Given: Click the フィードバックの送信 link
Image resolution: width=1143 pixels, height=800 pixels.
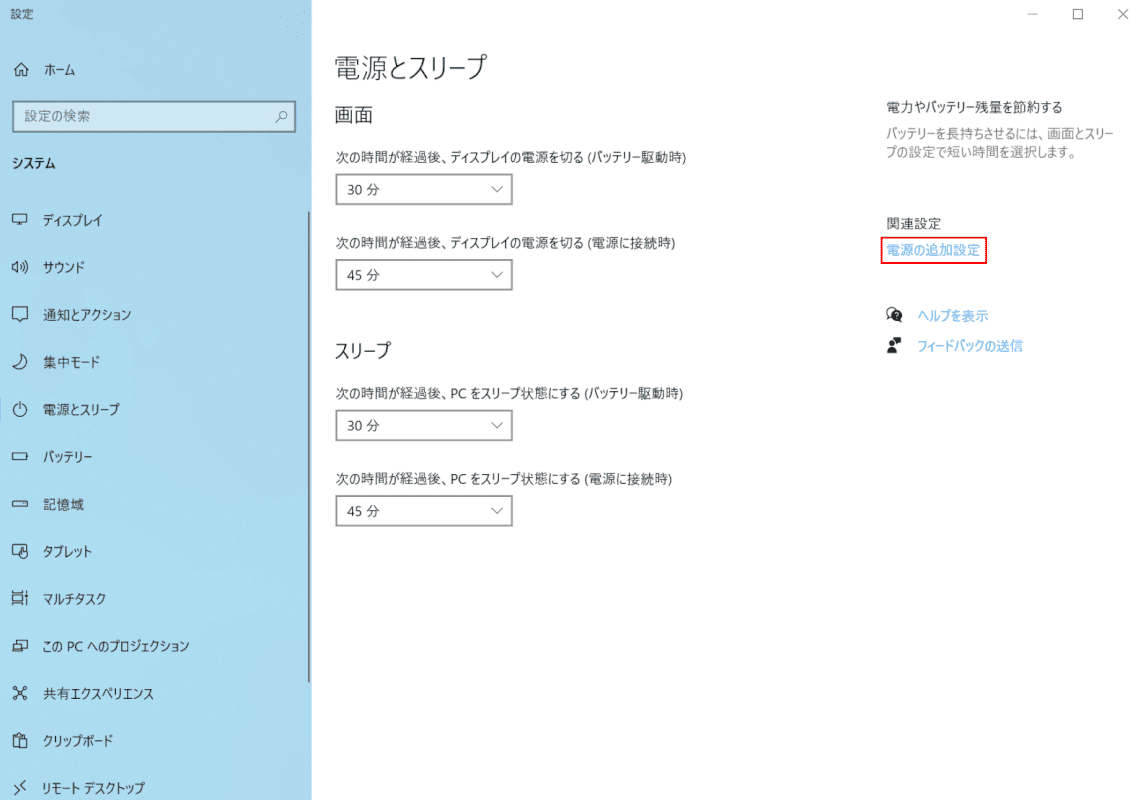Looking at the screenshot, I should point(970,346).
